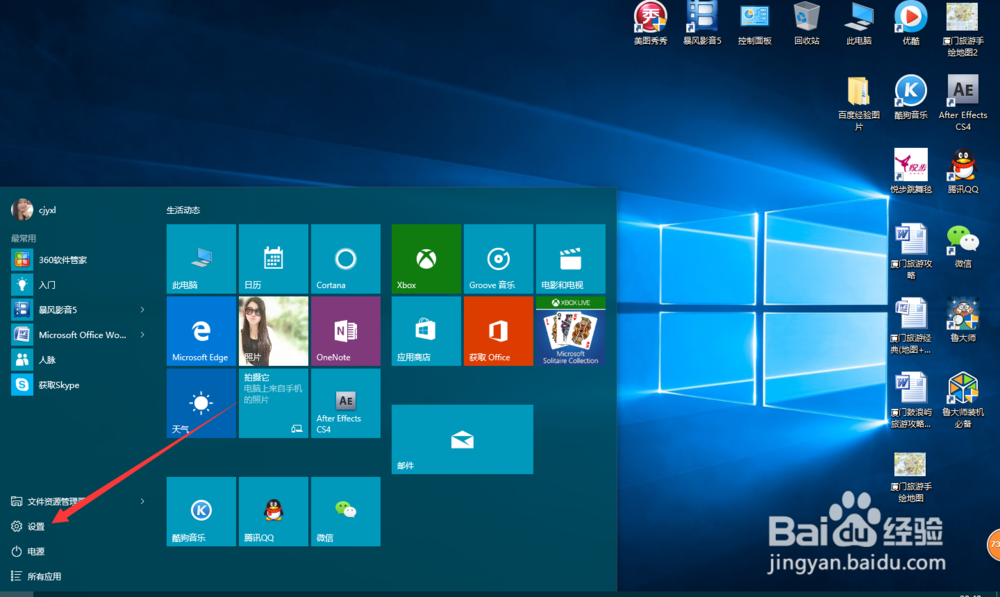Open 厦门旅游经典(地图+... document on desktop
This screenshot has height=597, width=1000.
[x=911, y=326]
